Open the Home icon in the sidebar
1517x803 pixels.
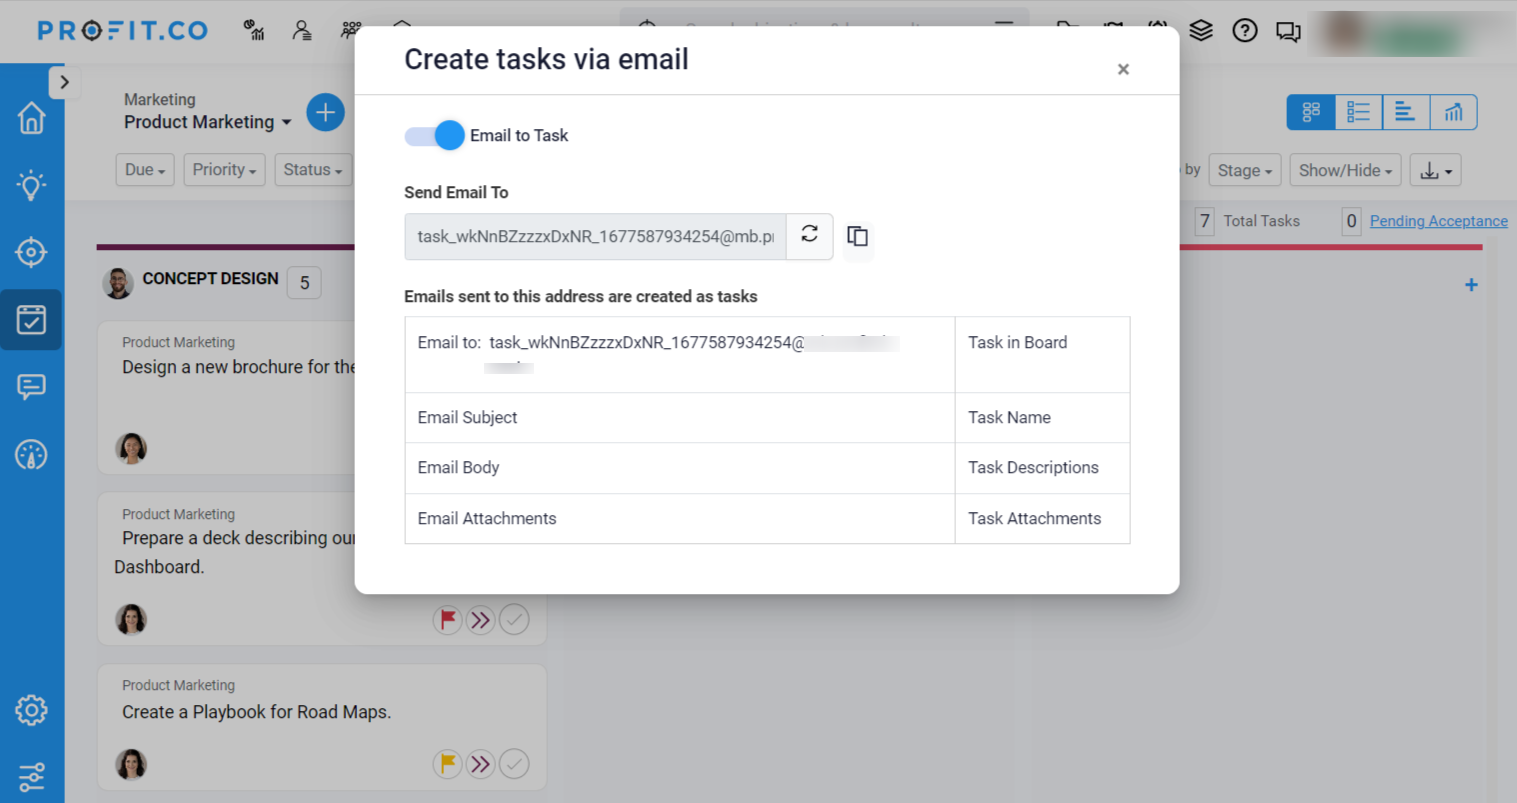coord(31,117)
